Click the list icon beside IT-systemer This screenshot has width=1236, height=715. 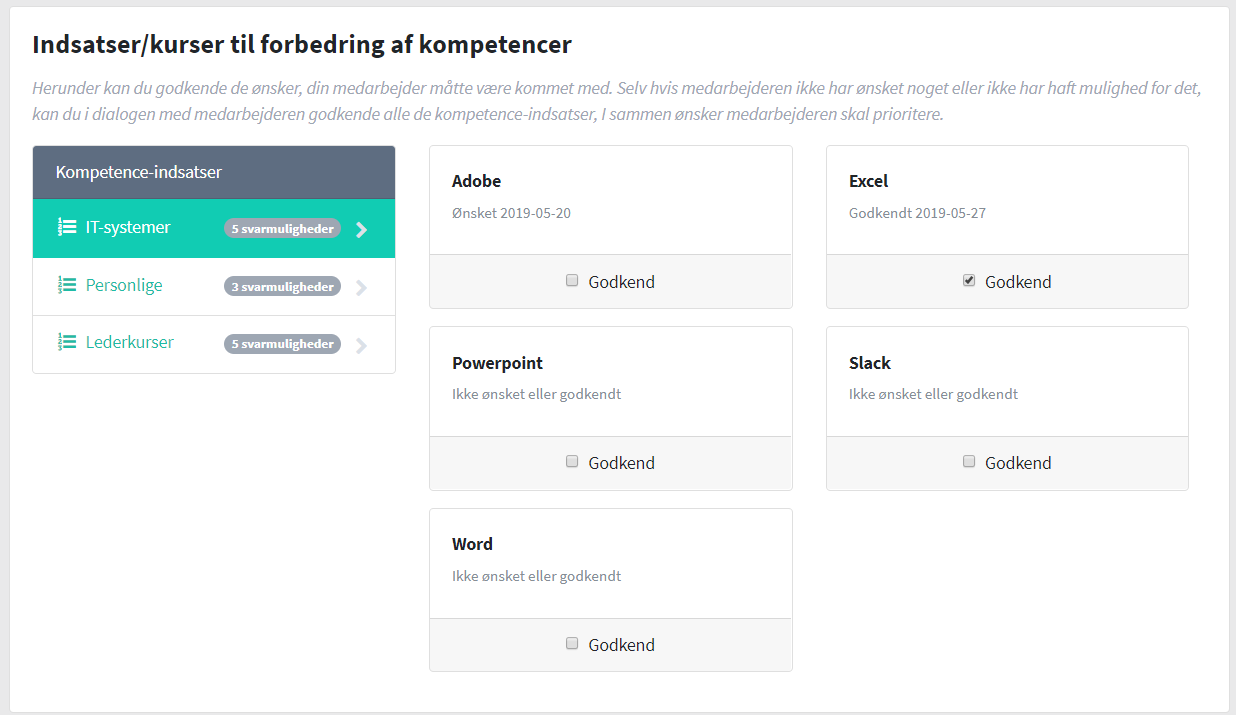(x=67, y=227)
